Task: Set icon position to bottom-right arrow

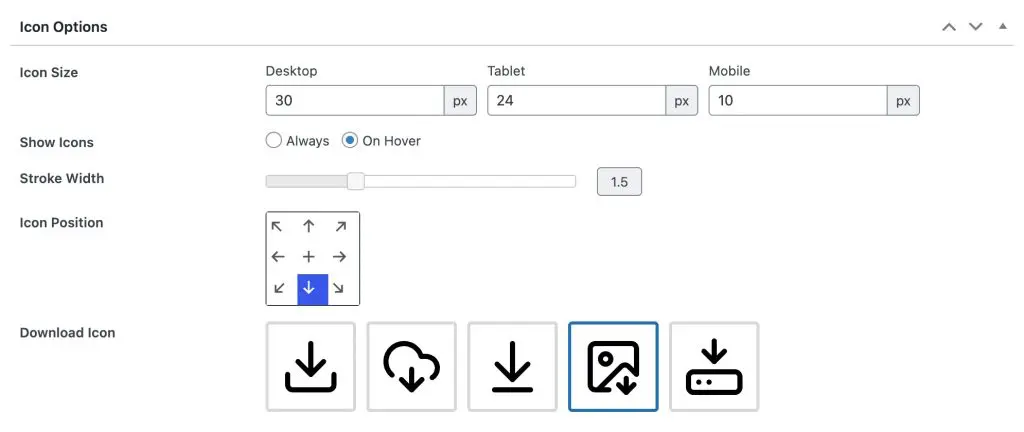Action: pyautogui.click(x=340, y=288)
